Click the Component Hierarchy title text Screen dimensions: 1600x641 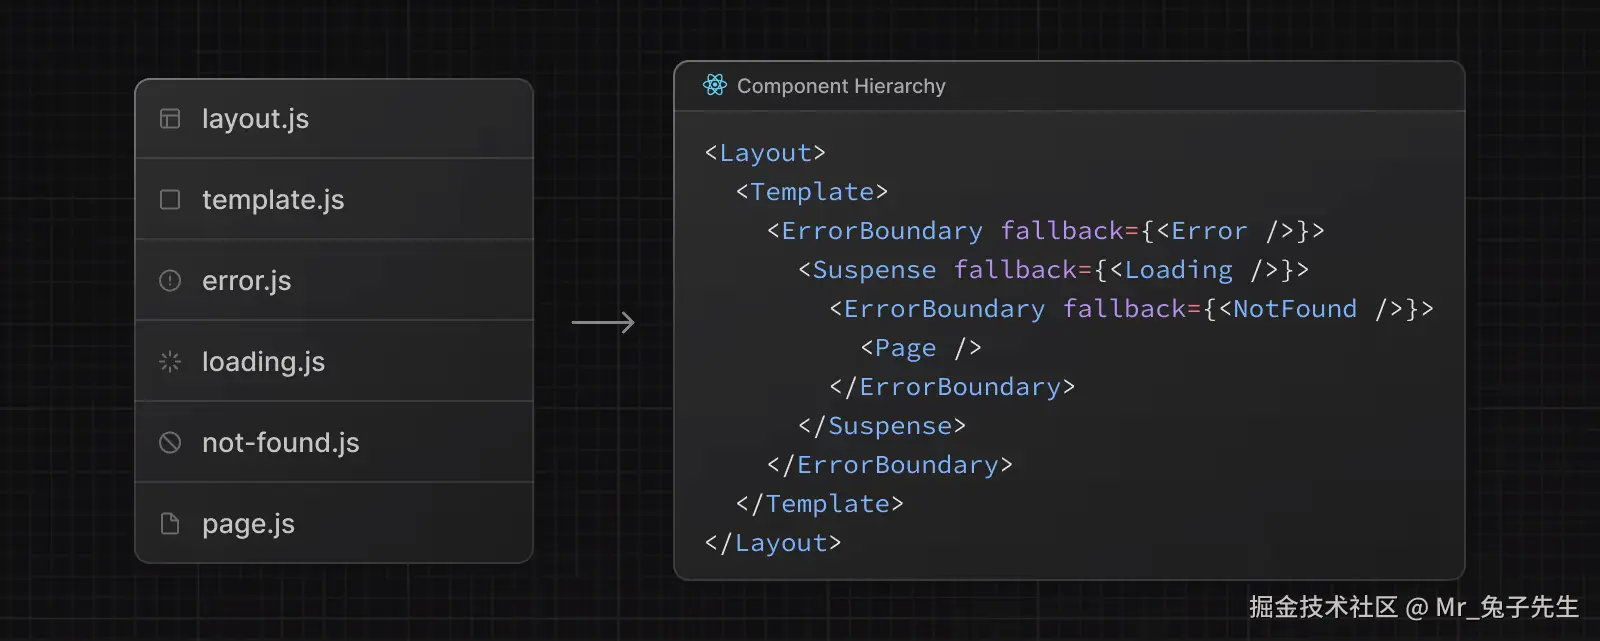(841, 86)
